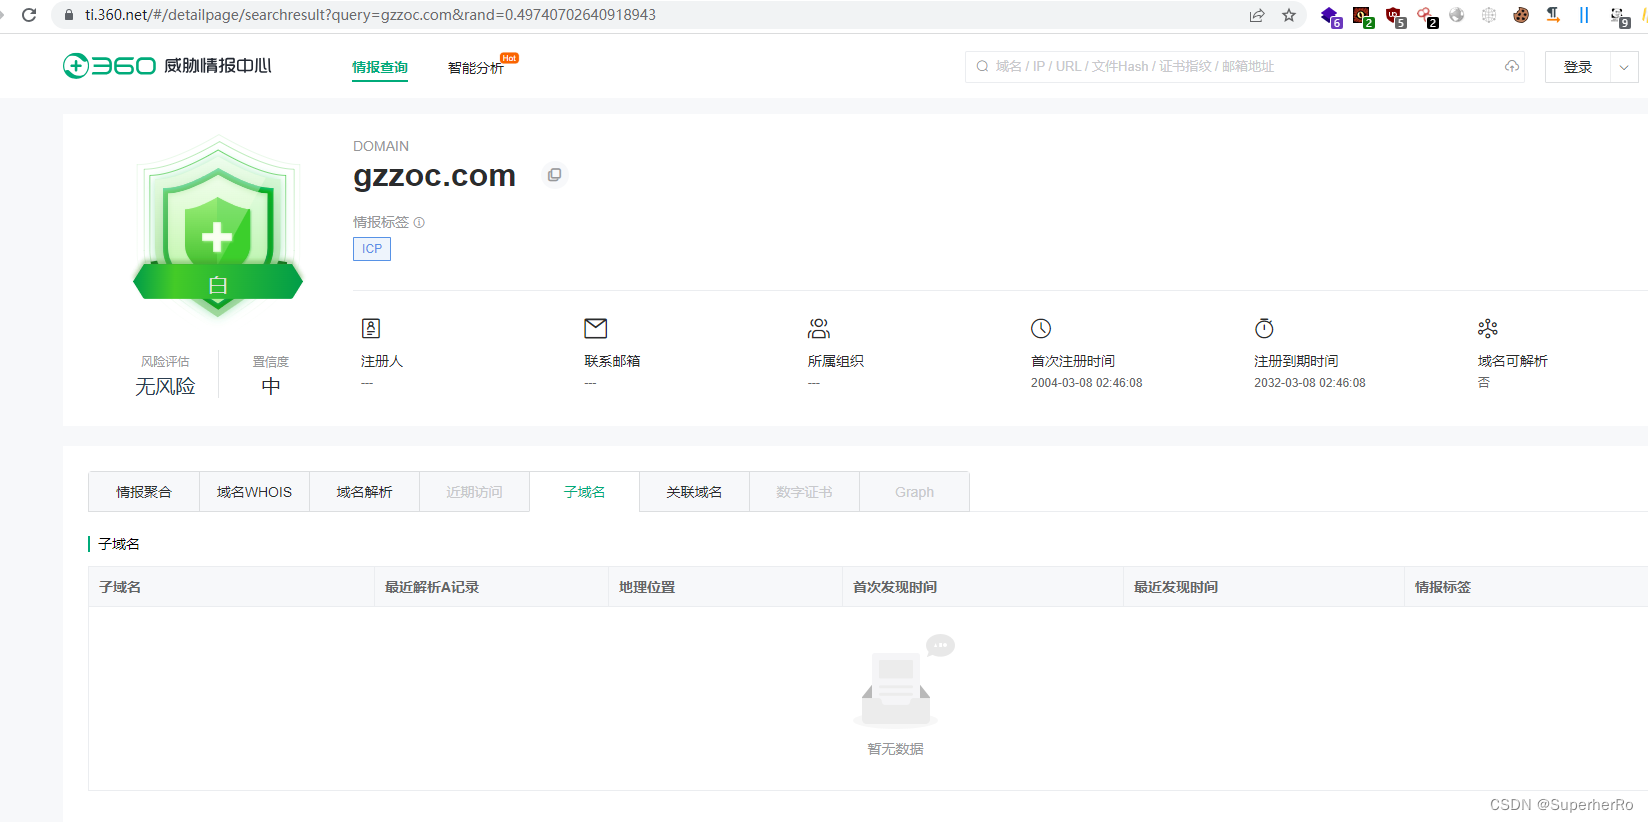Click the browser address bar URL
The height and width of the screenshot is (822, 1648).
[x=370, y=15]
